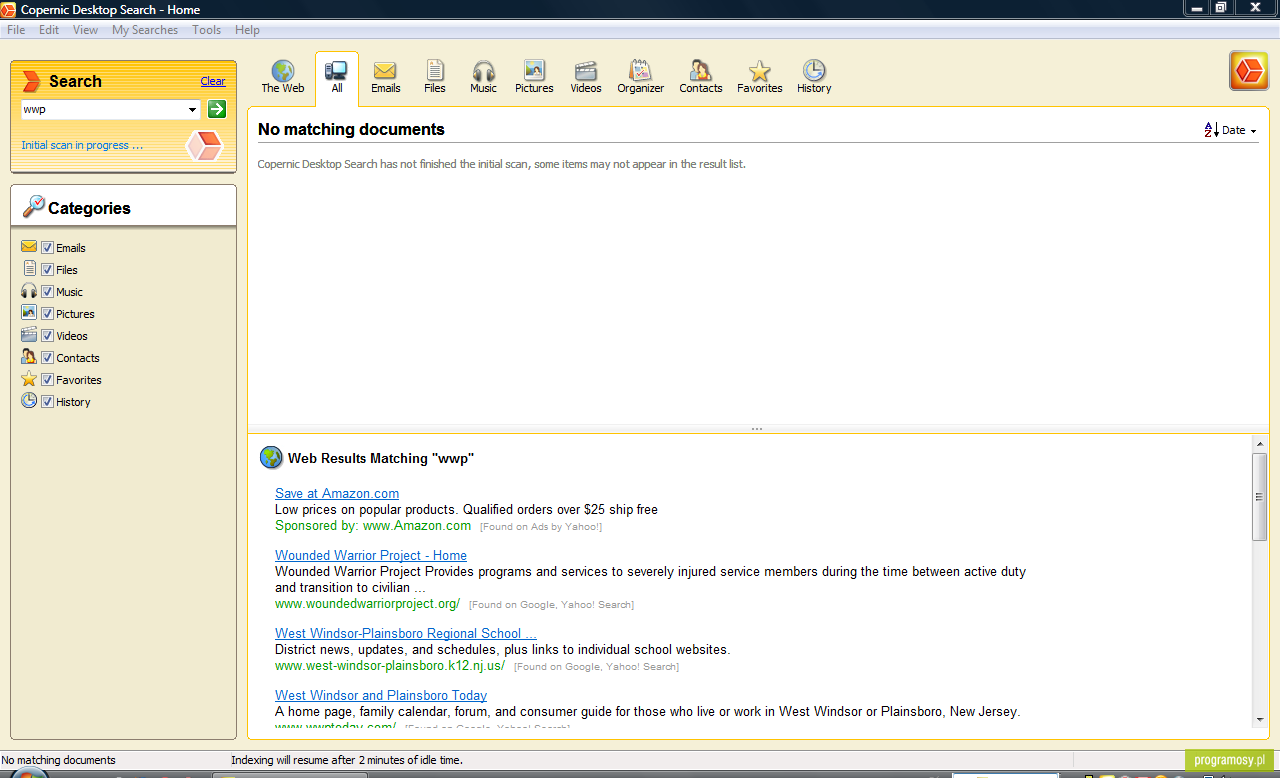Click the Copernic logo button at top right
Image resolution: width=1280 pixels, height=778 pixels.
[1249, 71]
